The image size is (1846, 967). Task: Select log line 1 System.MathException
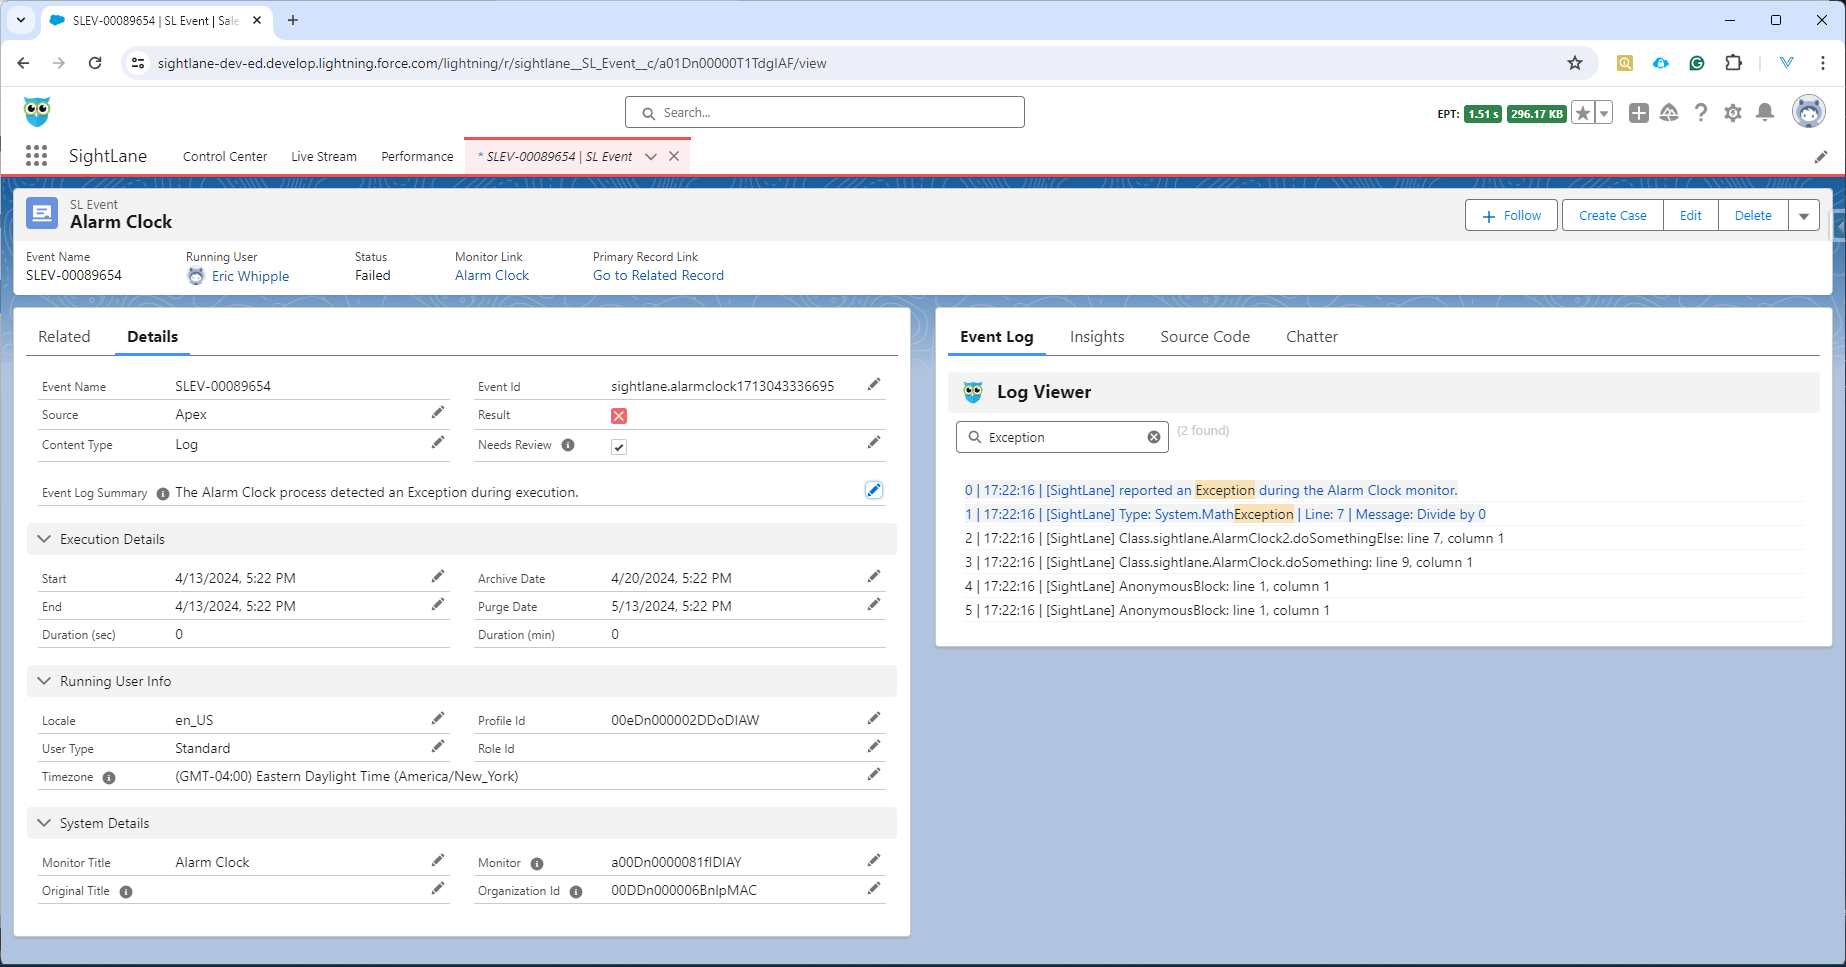(1225, 514)
